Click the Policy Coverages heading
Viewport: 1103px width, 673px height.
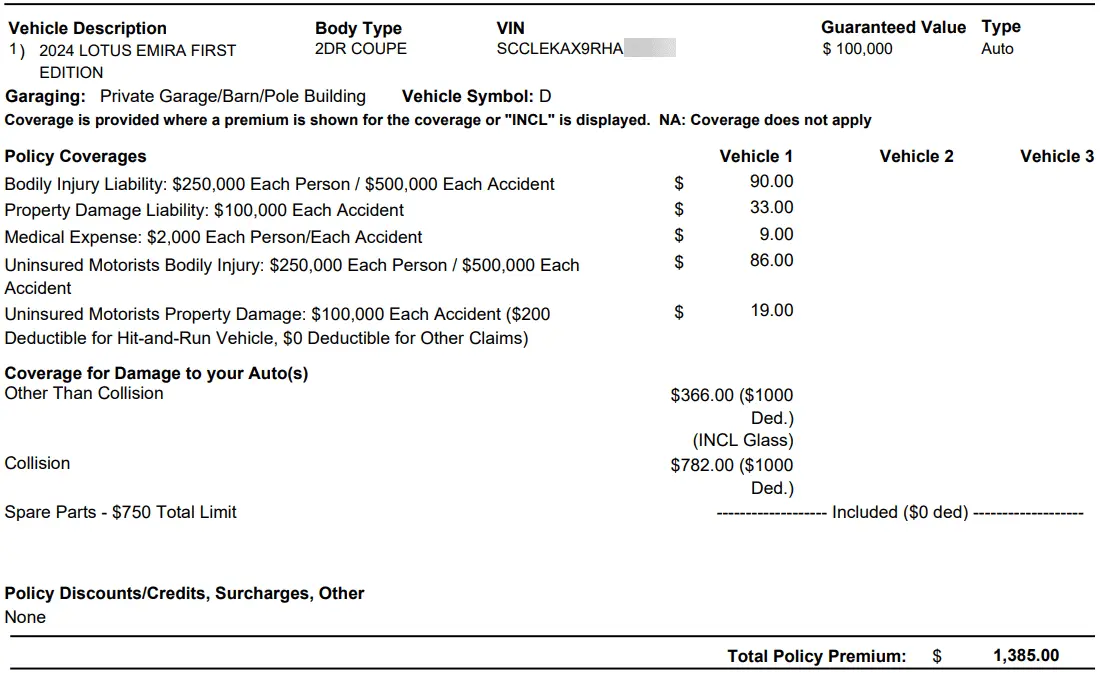tap(75, 156)
